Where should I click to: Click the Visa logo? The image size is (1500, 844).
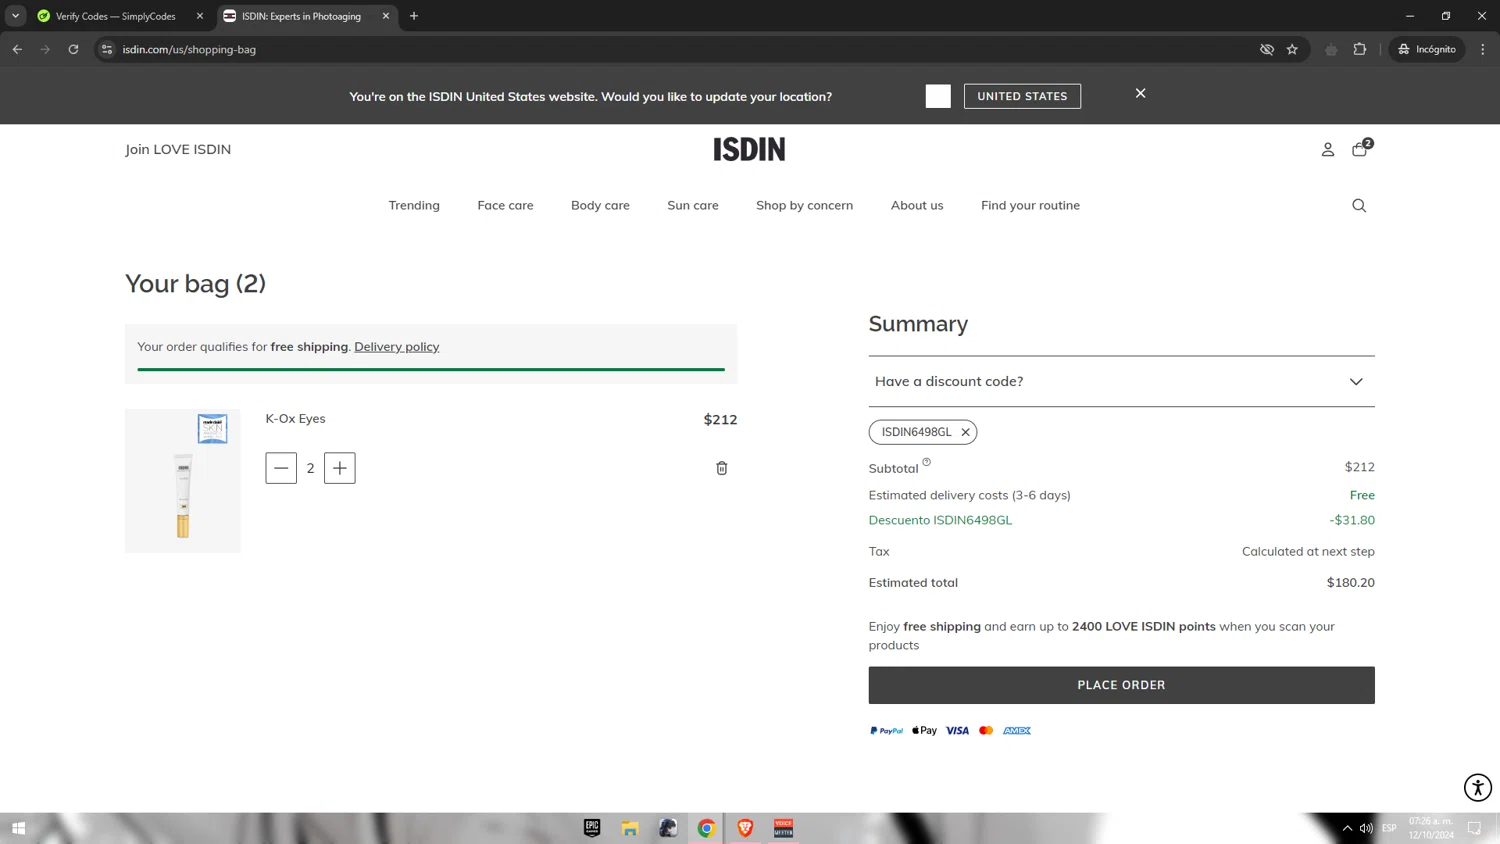pyautogui.click(x=957, y=731)
